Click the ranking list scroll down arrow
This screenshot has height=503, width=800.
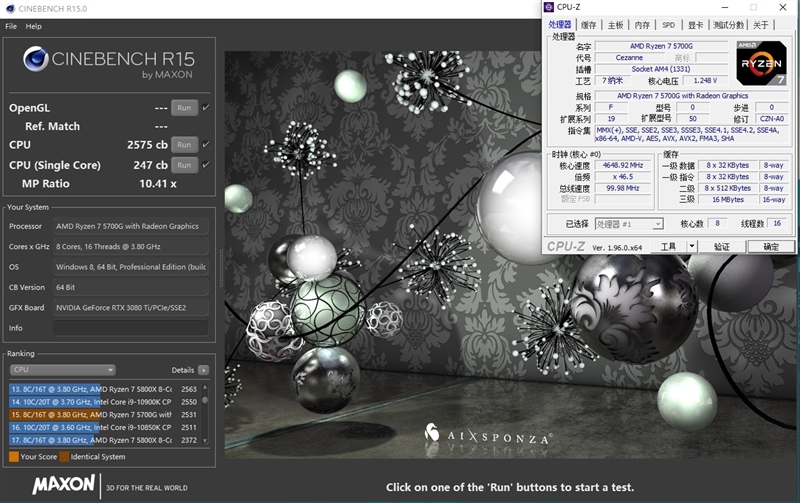[205, 441]
